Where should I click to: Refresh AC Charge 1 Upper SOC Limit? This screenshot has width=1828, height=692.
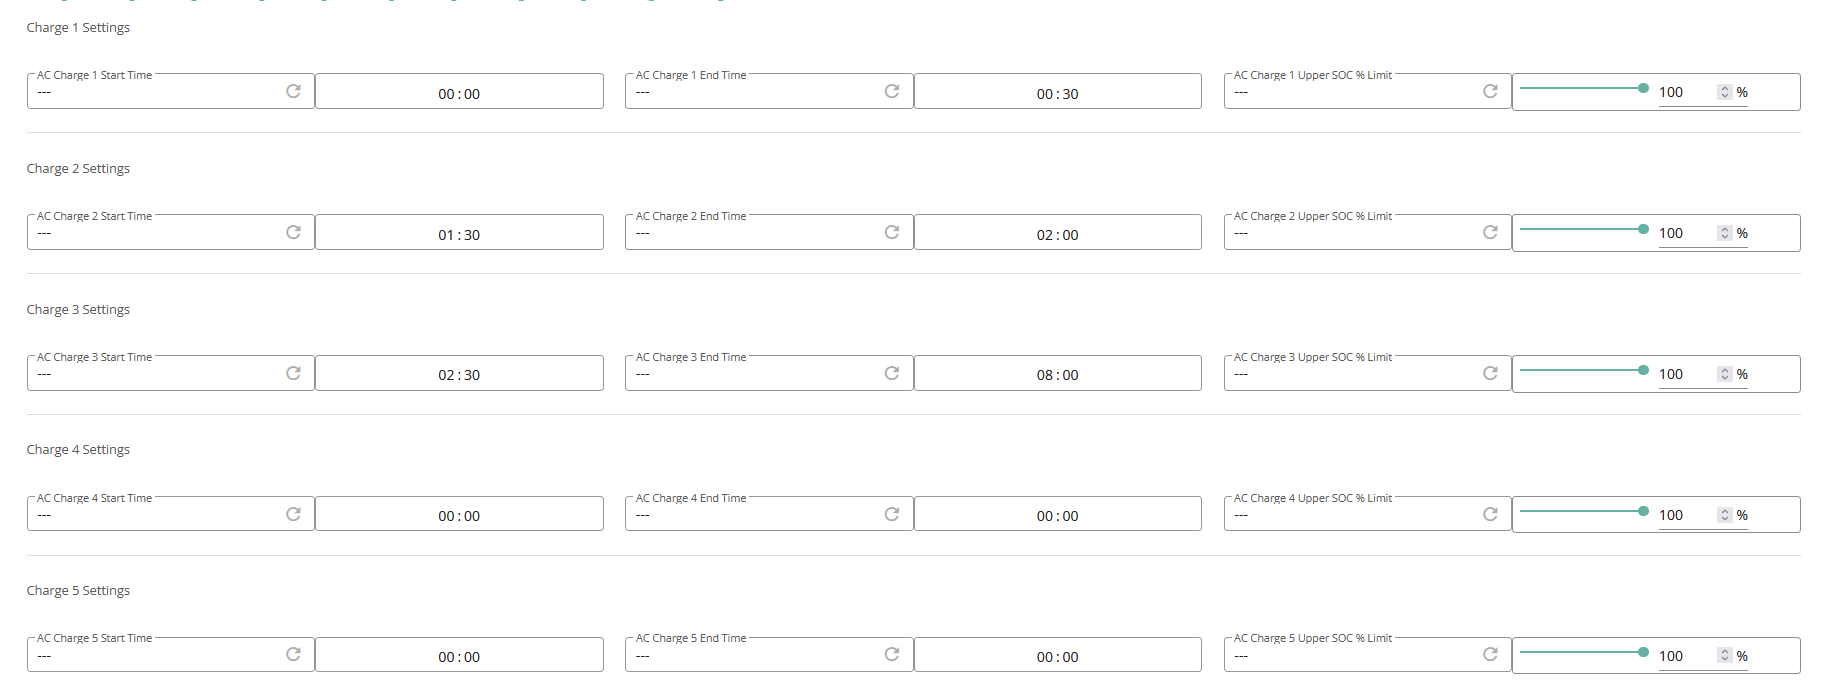point(1490,91)
